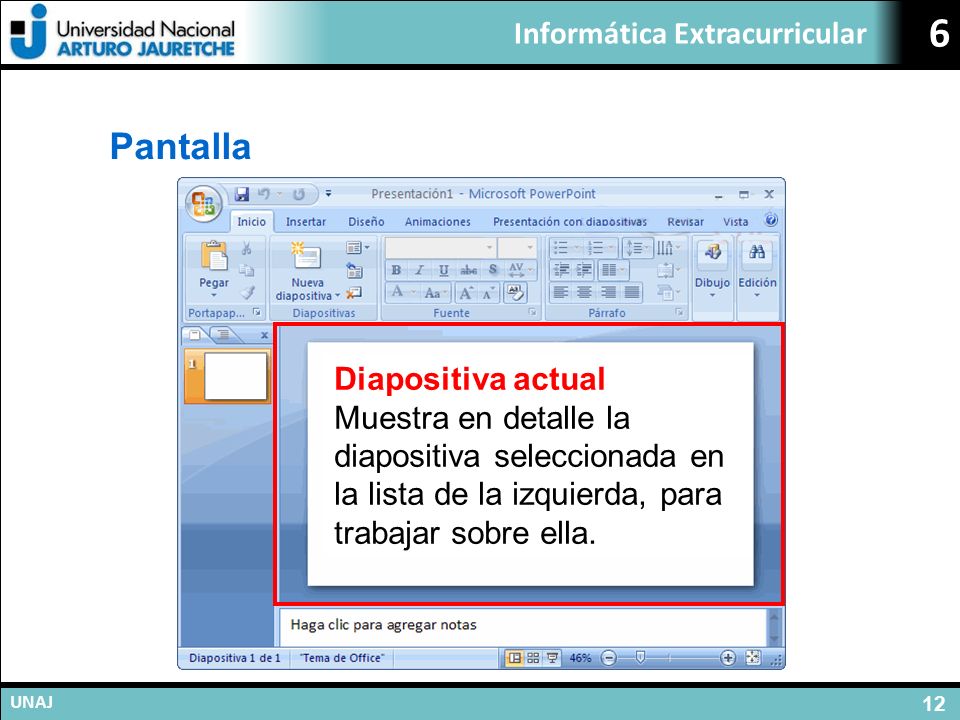Open Customize Quick Access Toolbar arrow

click(x=328, y=193)
